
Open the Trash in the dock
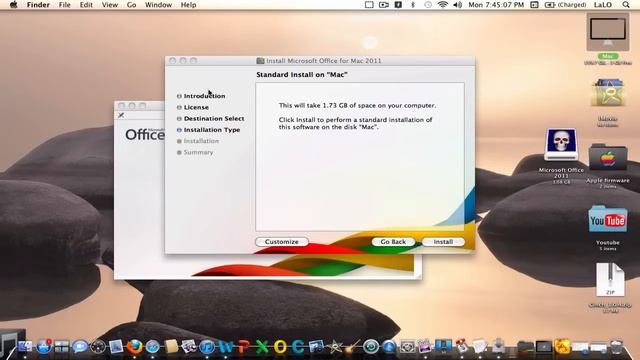pyautogui.click(x=617, y=347)
